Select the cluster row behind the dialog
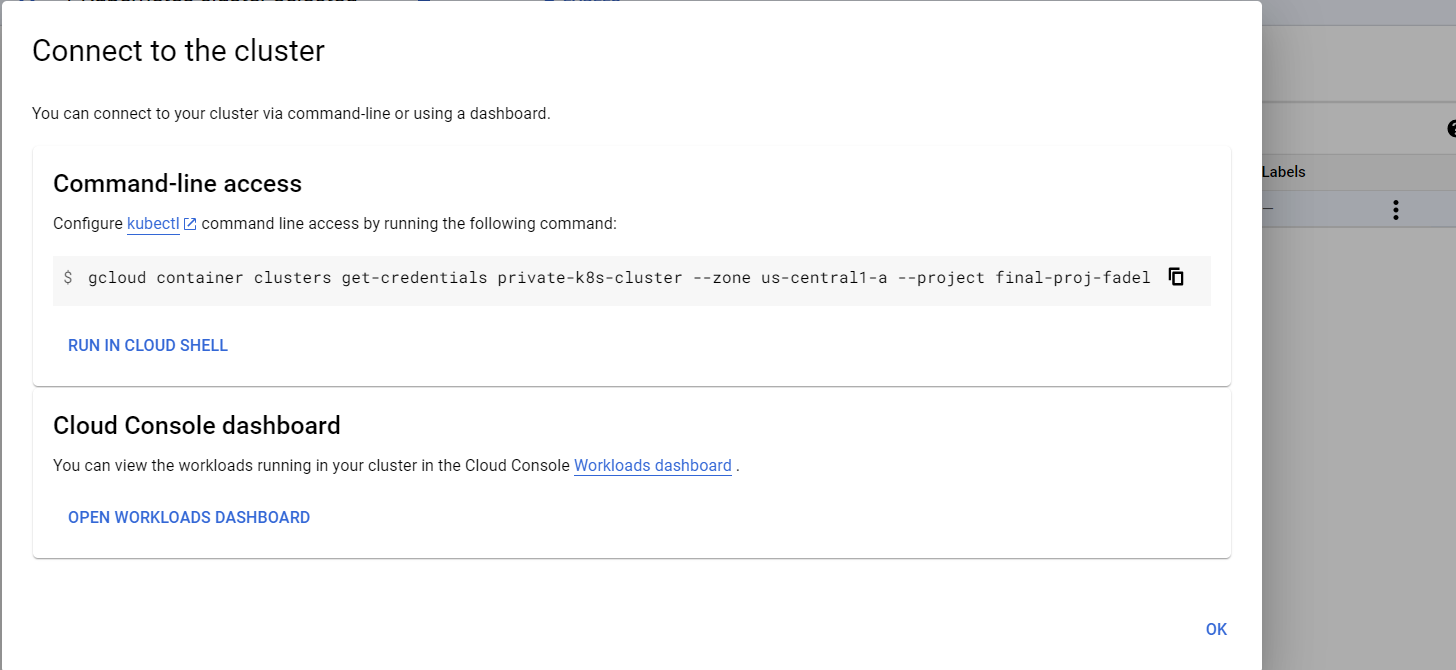This screenshot has height=670, width=1456. [1330, 209]
